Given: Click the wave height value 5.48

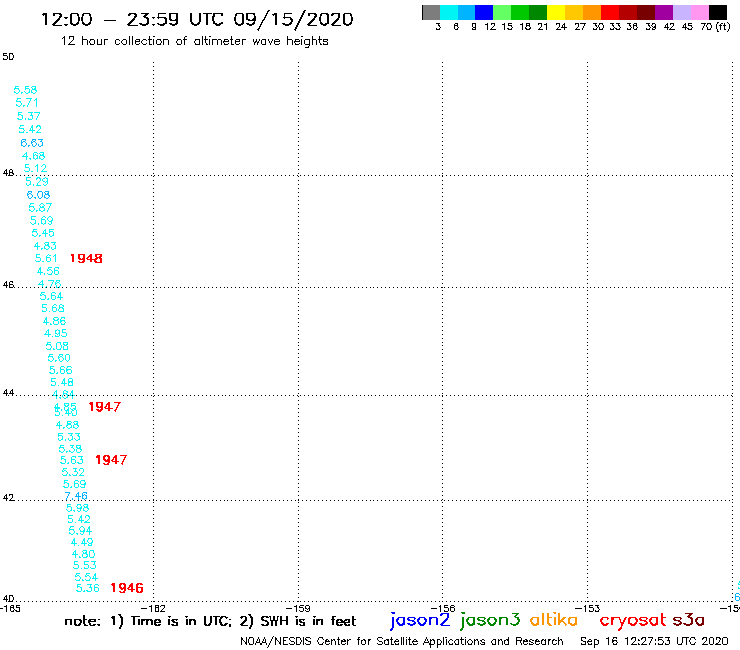Looking at the screenshot, I should pos(62,382).
